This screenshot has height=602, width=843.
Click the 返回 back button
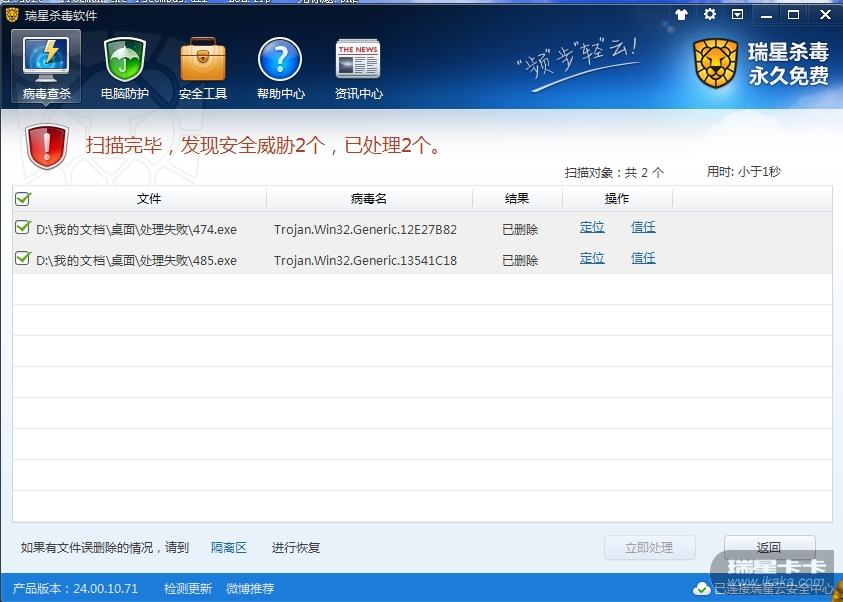click(x=769, y=548)
